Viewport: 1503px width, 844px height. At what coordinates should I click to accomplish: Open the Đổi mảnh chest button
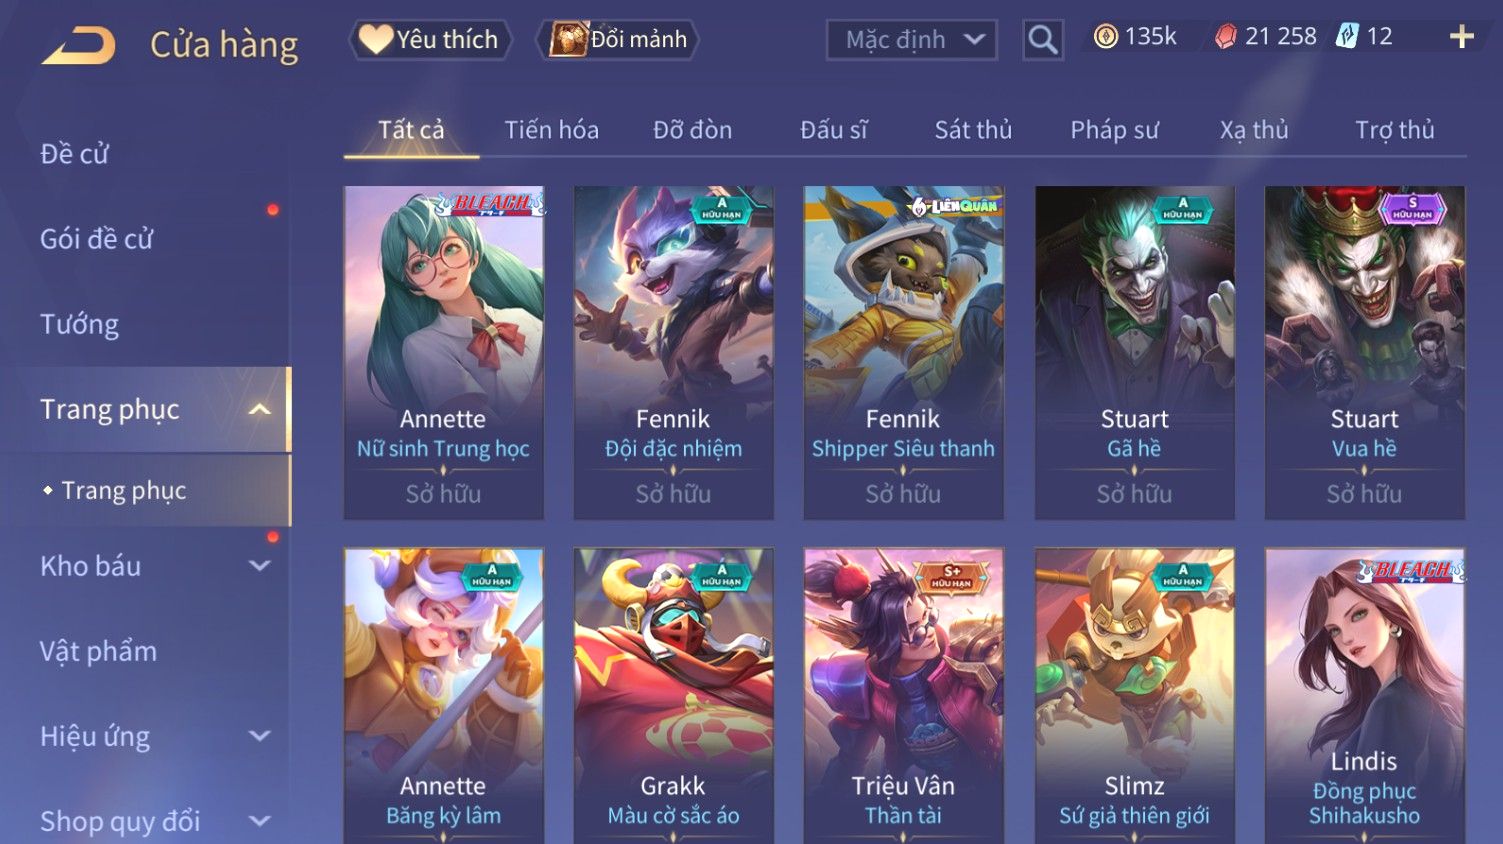618,40
